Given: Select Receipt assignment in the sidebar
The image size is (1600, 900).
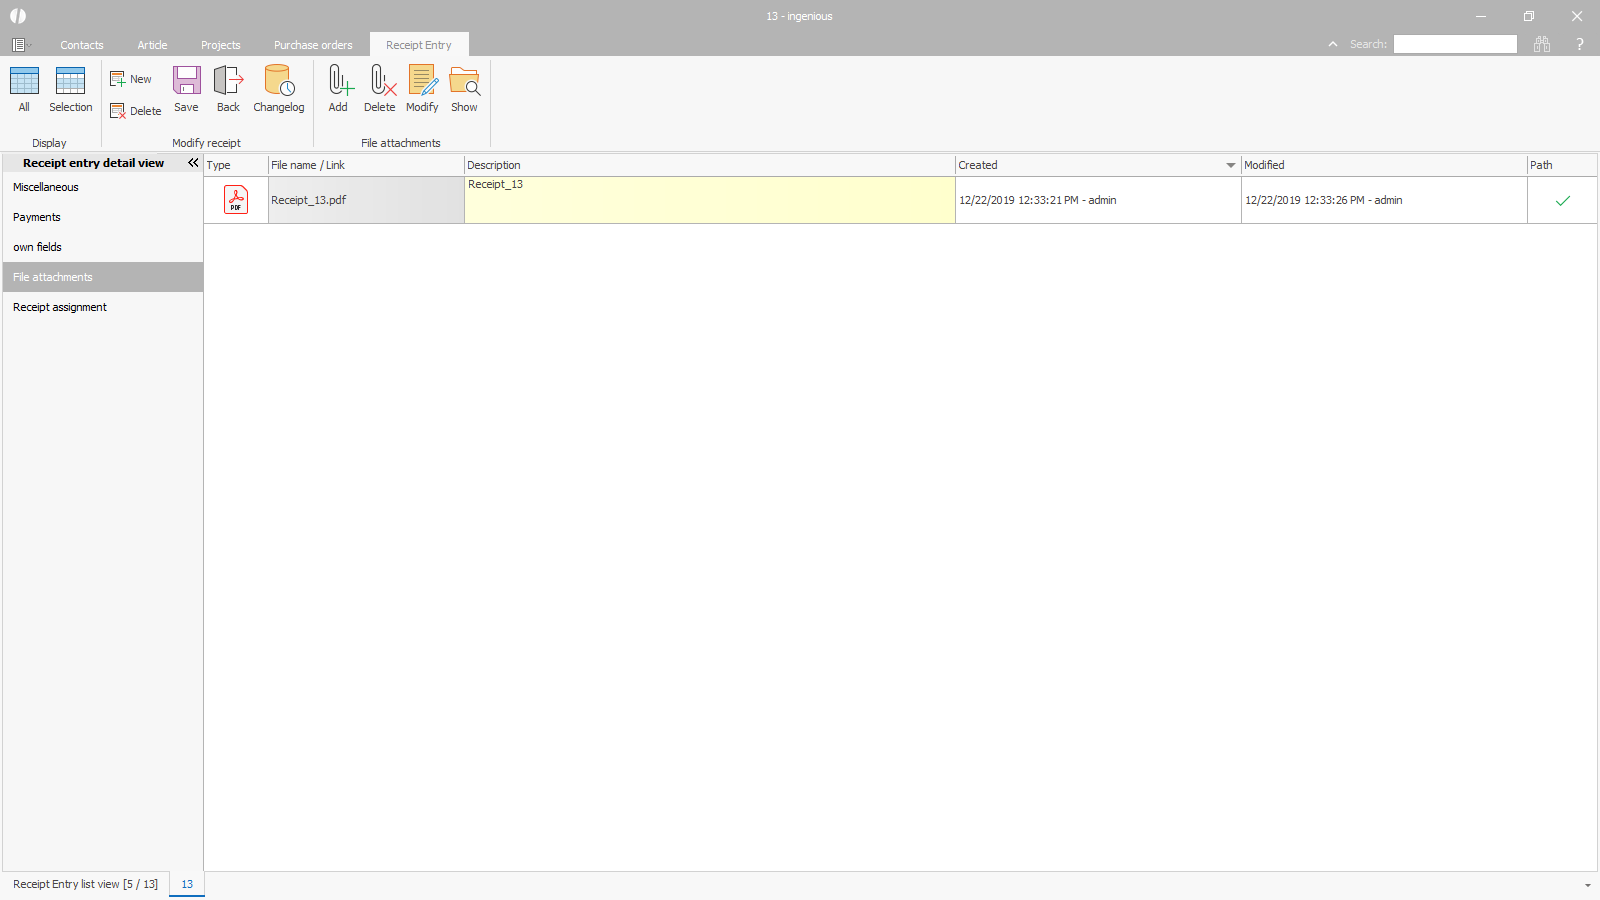Looking at the screenshot, I should tap(60, 307).
